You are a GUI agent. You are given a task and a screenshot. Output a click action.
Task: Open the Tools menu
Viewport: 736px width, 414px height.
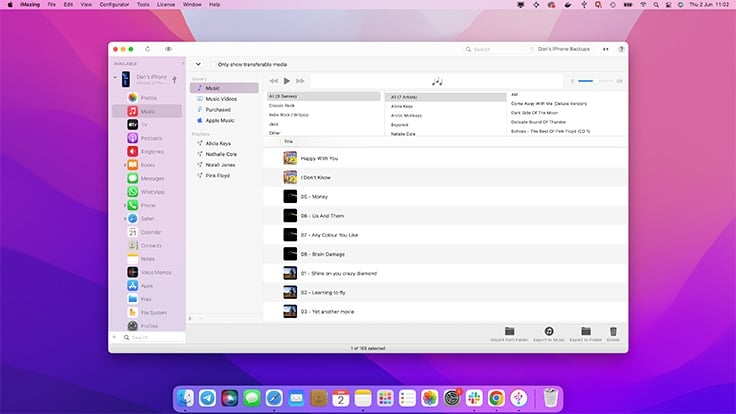pyautogui.click(x=143, y=4)
